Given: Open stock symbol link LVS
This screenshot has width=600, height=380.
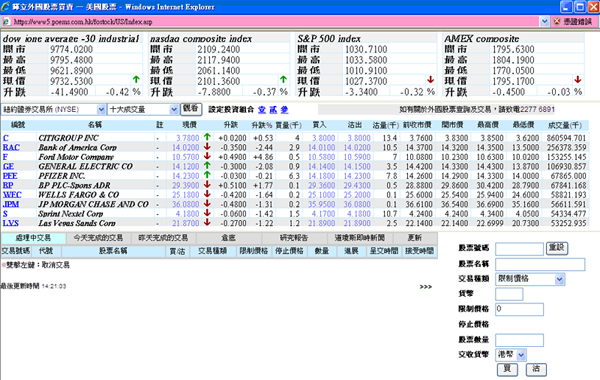Looking at the screenshot, I should tap(11, 223).
